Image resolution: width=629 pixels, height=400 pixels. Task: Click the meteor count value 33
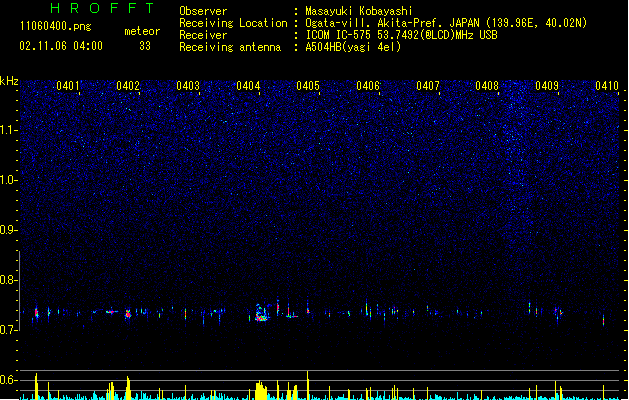(x=145, y=46)
